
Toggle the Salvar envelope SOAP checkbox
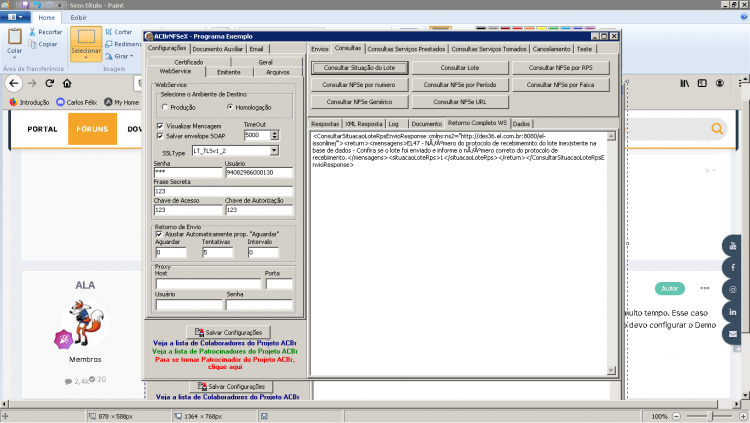(160, 136)
